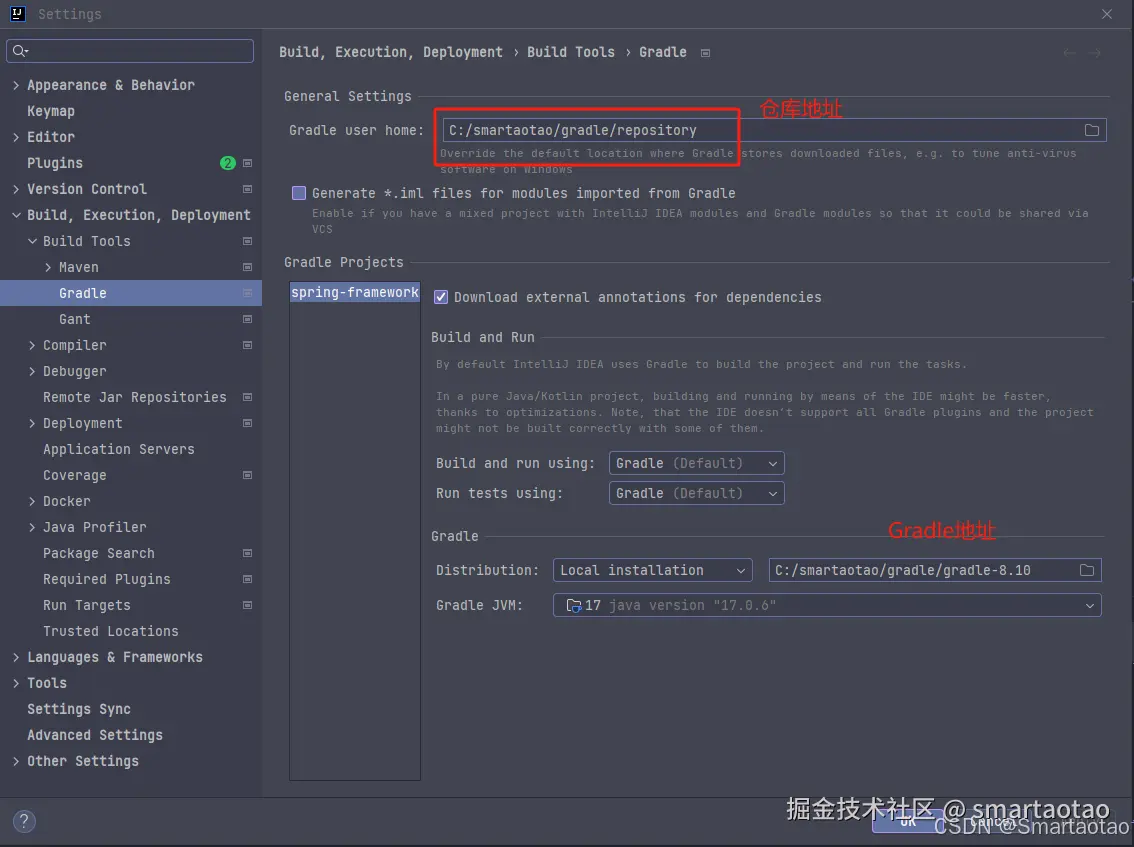This screenshot has height=847, width=1134.
Task: Click the folder browse icon for Gradle user home
Action: pos(1091,130)
